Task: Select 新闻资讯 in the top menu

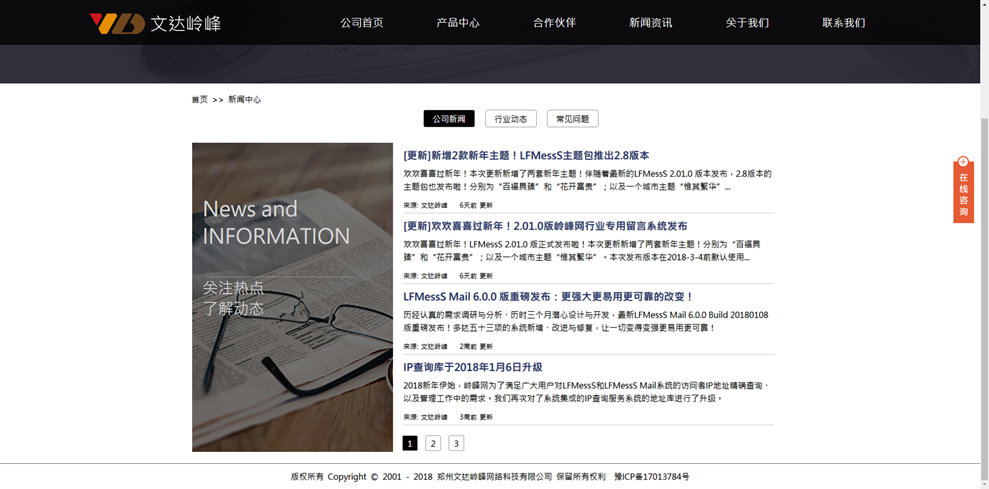Action: click(650, 23)
